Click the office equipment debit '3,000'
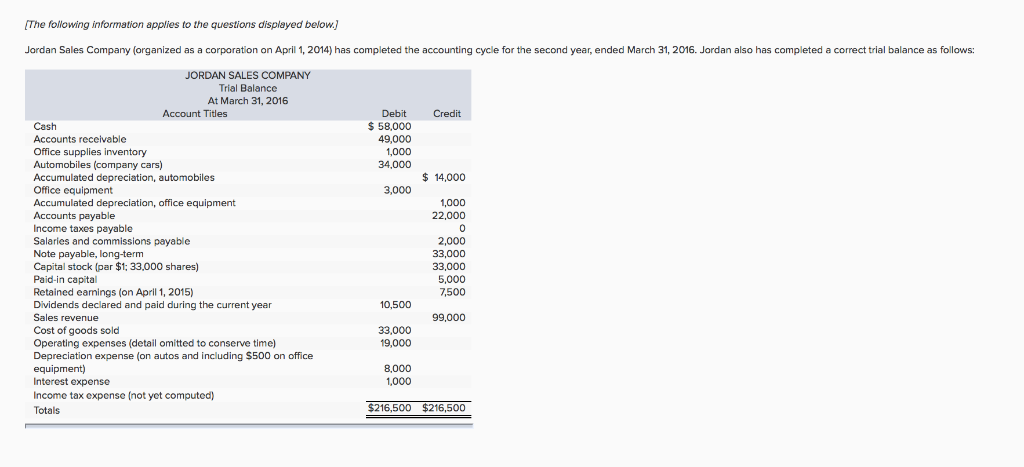The image size is (1024, 467). pyautogui.click(x=398, y=190)
